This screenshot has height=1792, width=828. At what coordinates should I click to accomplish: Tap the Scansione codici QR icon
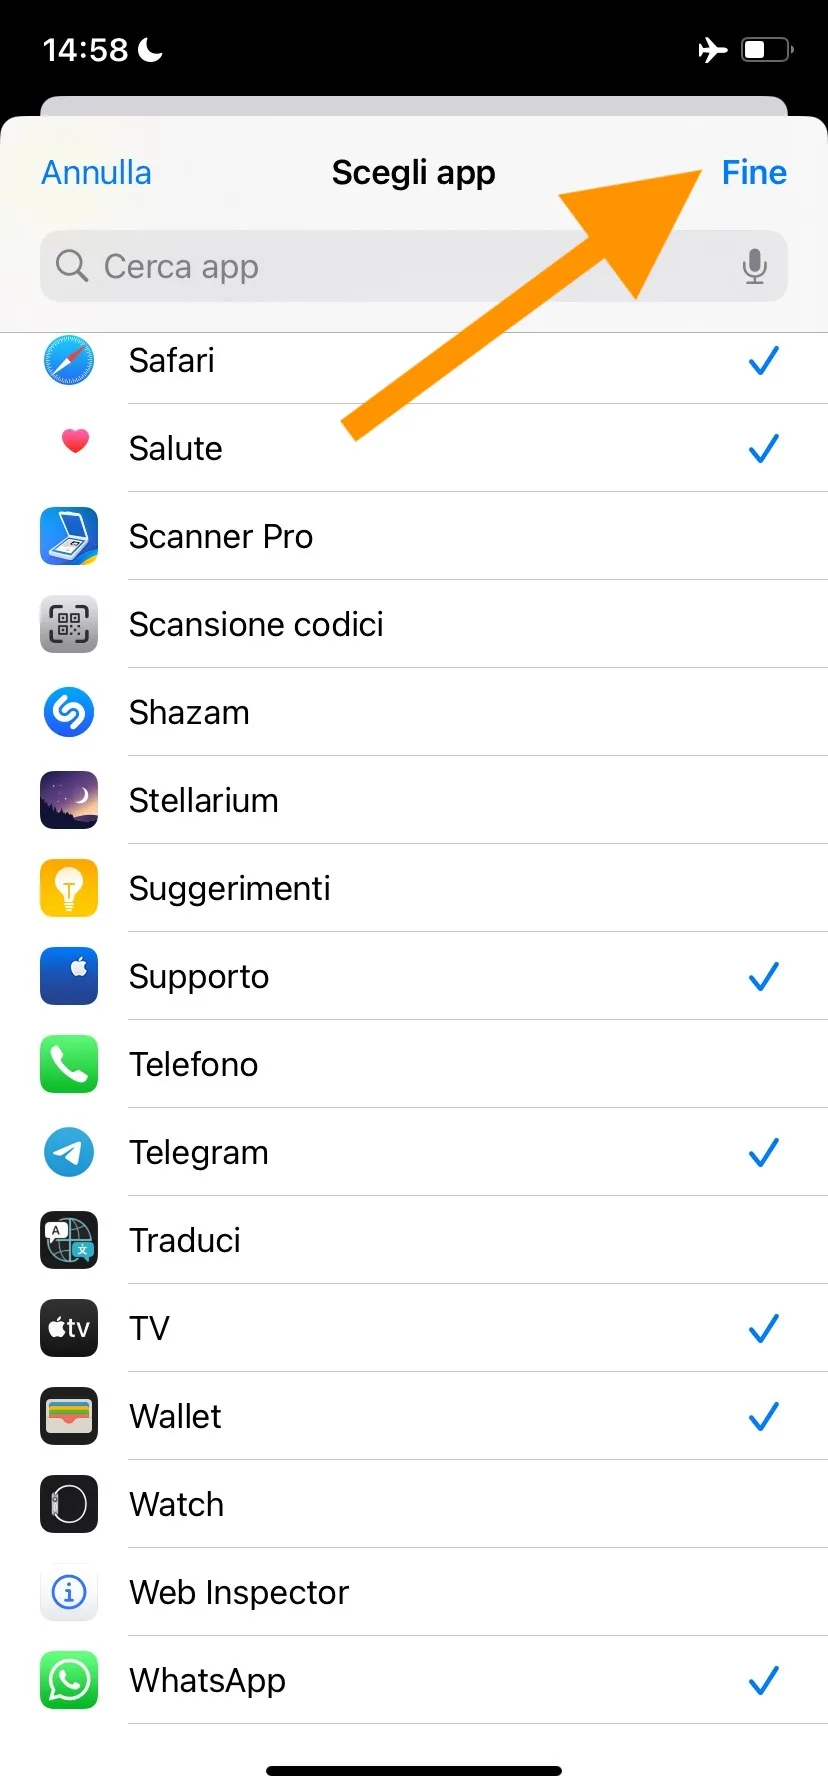69,624
